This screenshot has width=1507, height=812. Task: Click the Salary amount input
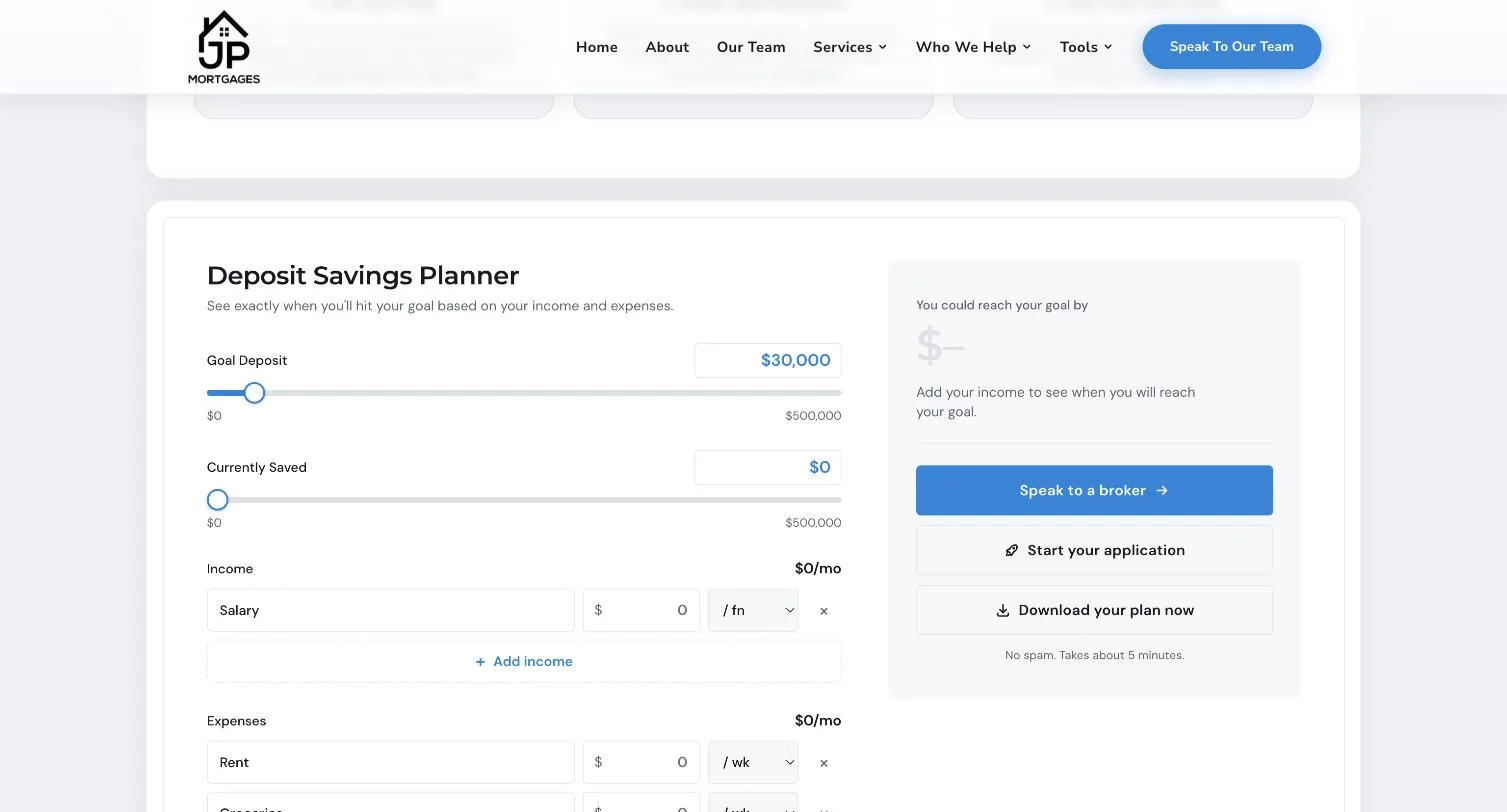(641, 610)
